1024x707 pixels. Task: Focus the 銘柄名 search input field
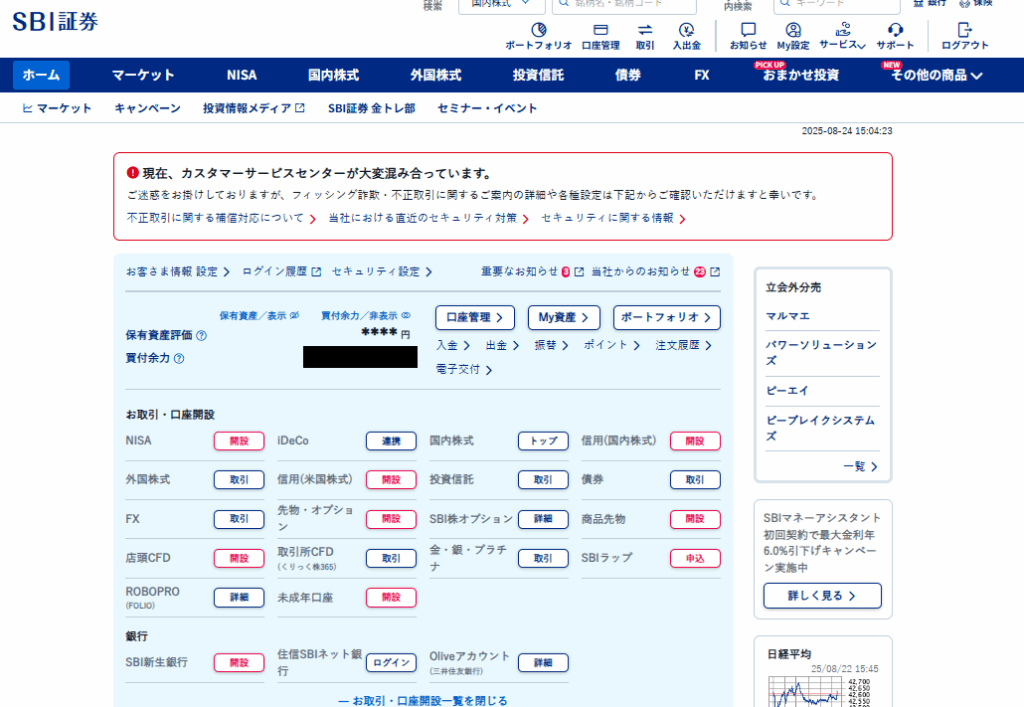624,5
